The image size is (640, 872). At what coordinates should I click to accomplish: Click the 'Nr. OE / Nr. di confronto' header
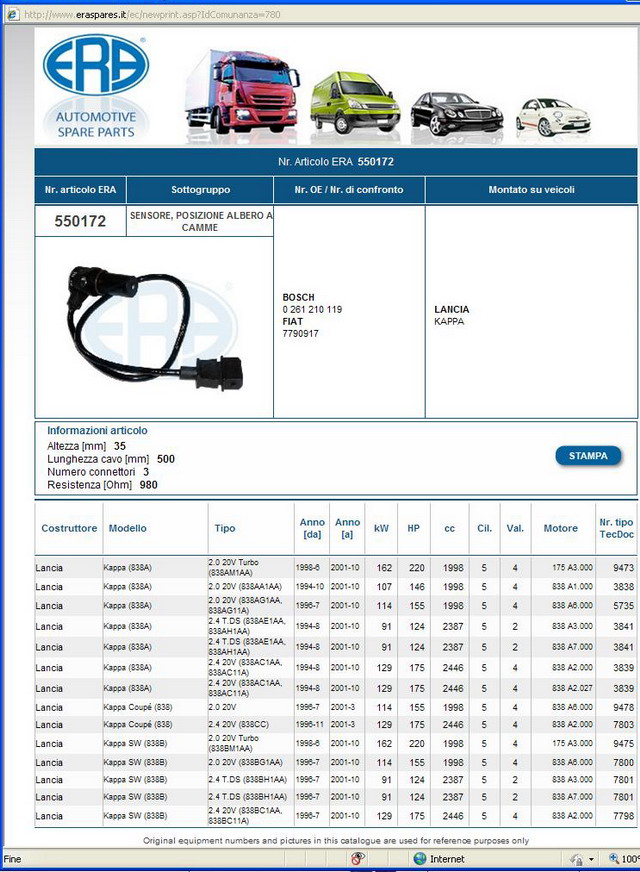tap(349, 190)
